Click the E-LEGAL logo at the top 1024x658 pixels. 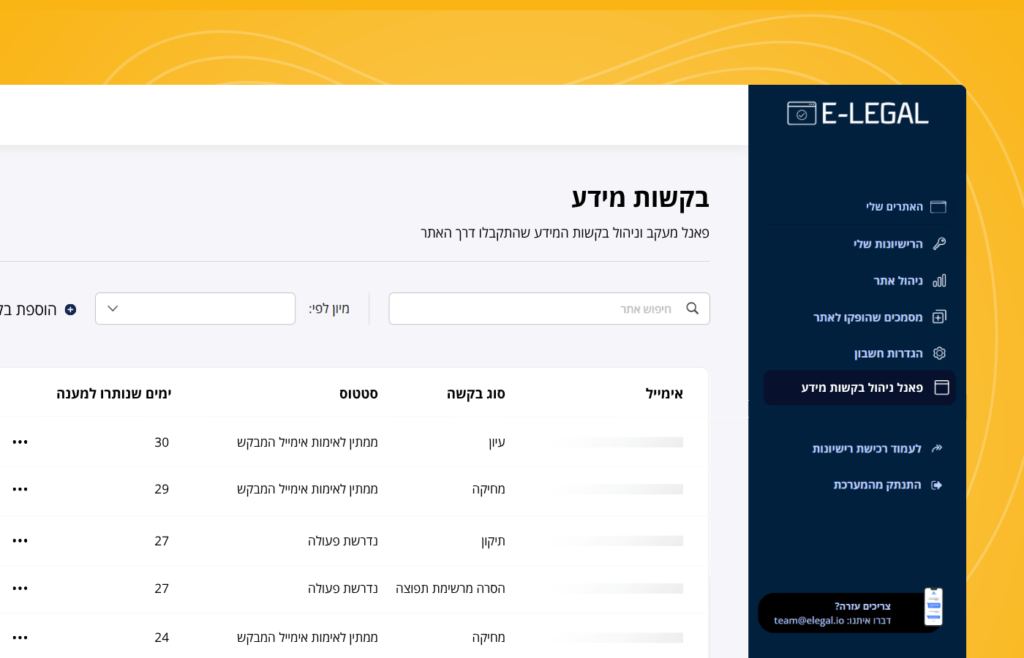857,113
